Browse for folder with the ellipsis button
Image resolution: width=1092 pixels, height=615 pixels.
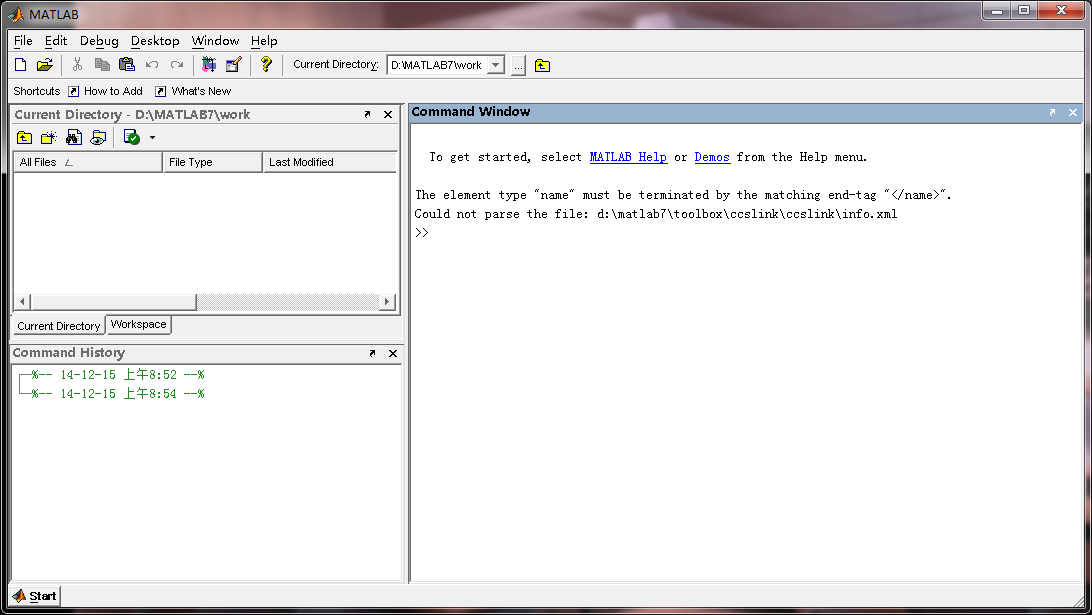tap(518, 65)
